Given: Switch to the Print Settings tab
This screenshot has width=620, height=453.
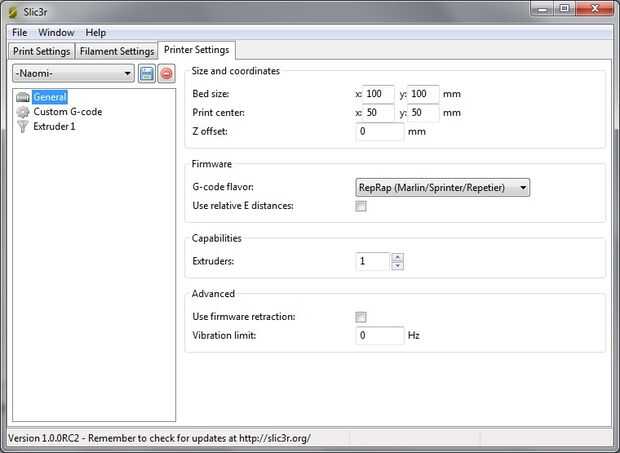Looking at the screenshot, I should 42,51.
